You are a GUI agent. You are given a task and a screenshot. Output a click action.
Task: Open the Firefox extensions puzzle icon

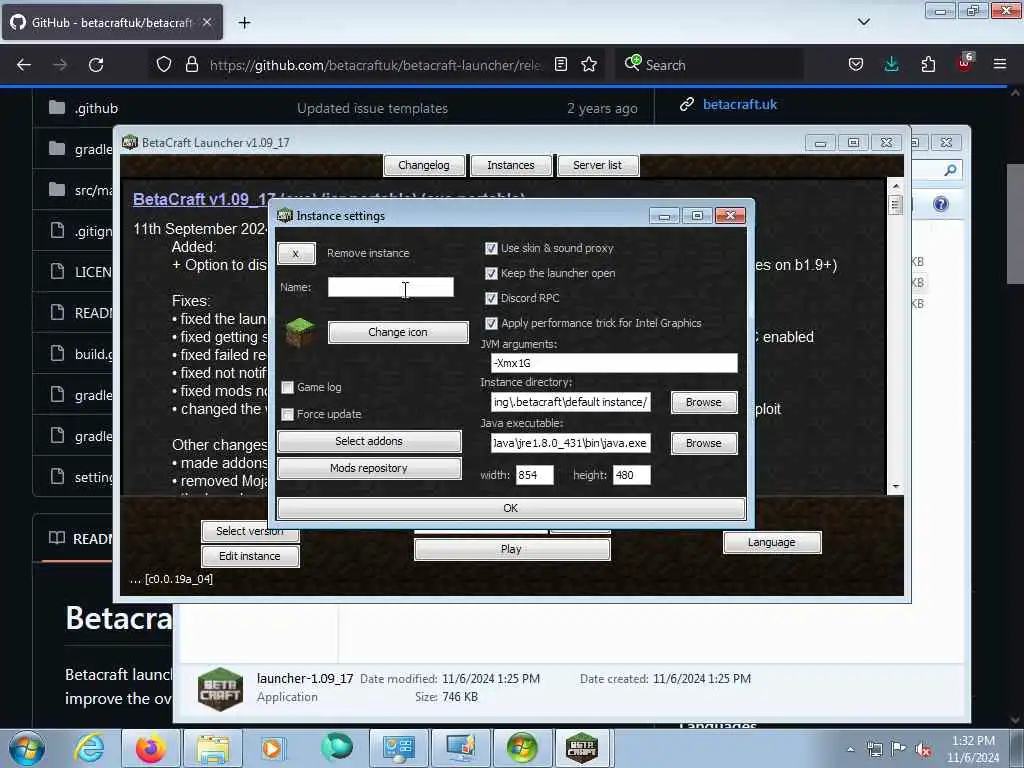(x=928, y=65)
